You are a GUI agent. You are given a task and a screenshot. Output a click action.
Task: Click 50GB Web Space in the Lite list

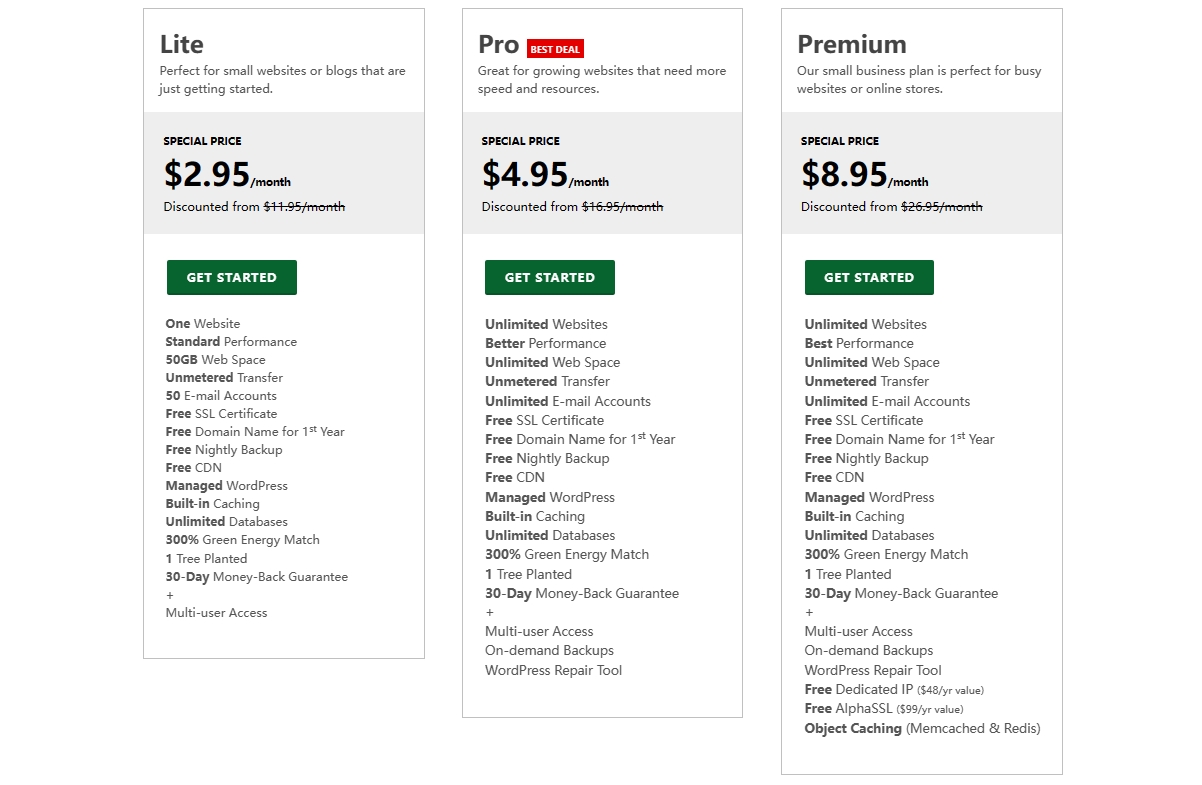[x=215, y=359]
